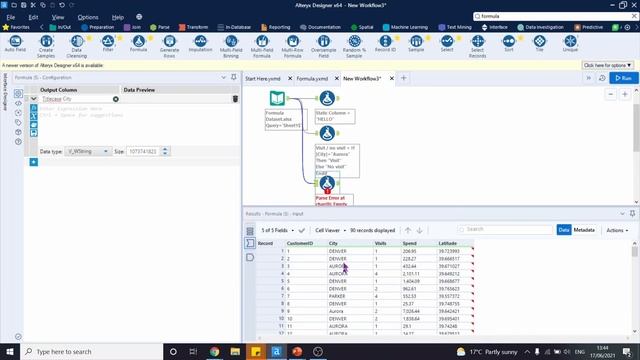
Task: Click the Run workflow button
Action: click(624, 78)
